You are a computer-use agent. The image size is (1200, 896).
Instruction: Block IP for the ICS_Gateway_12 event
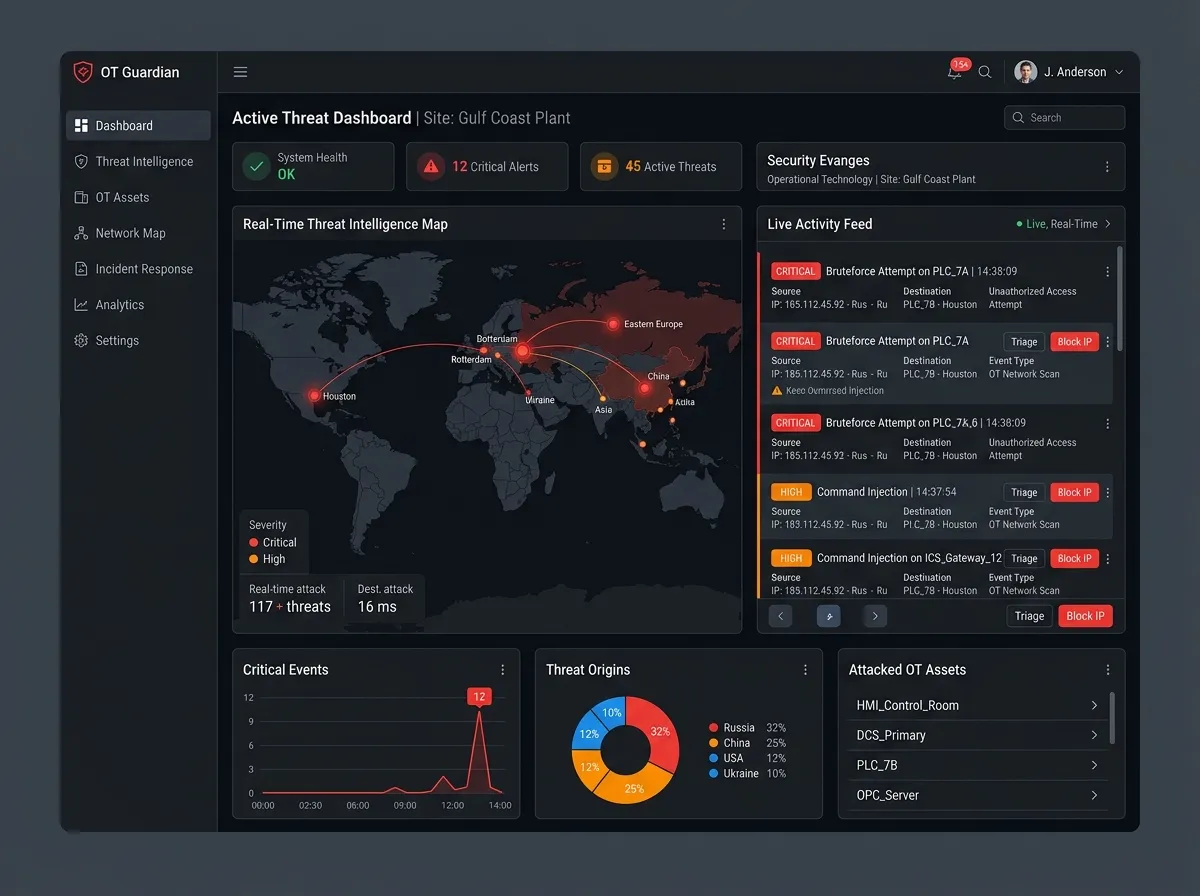[x=1075, y=558]
